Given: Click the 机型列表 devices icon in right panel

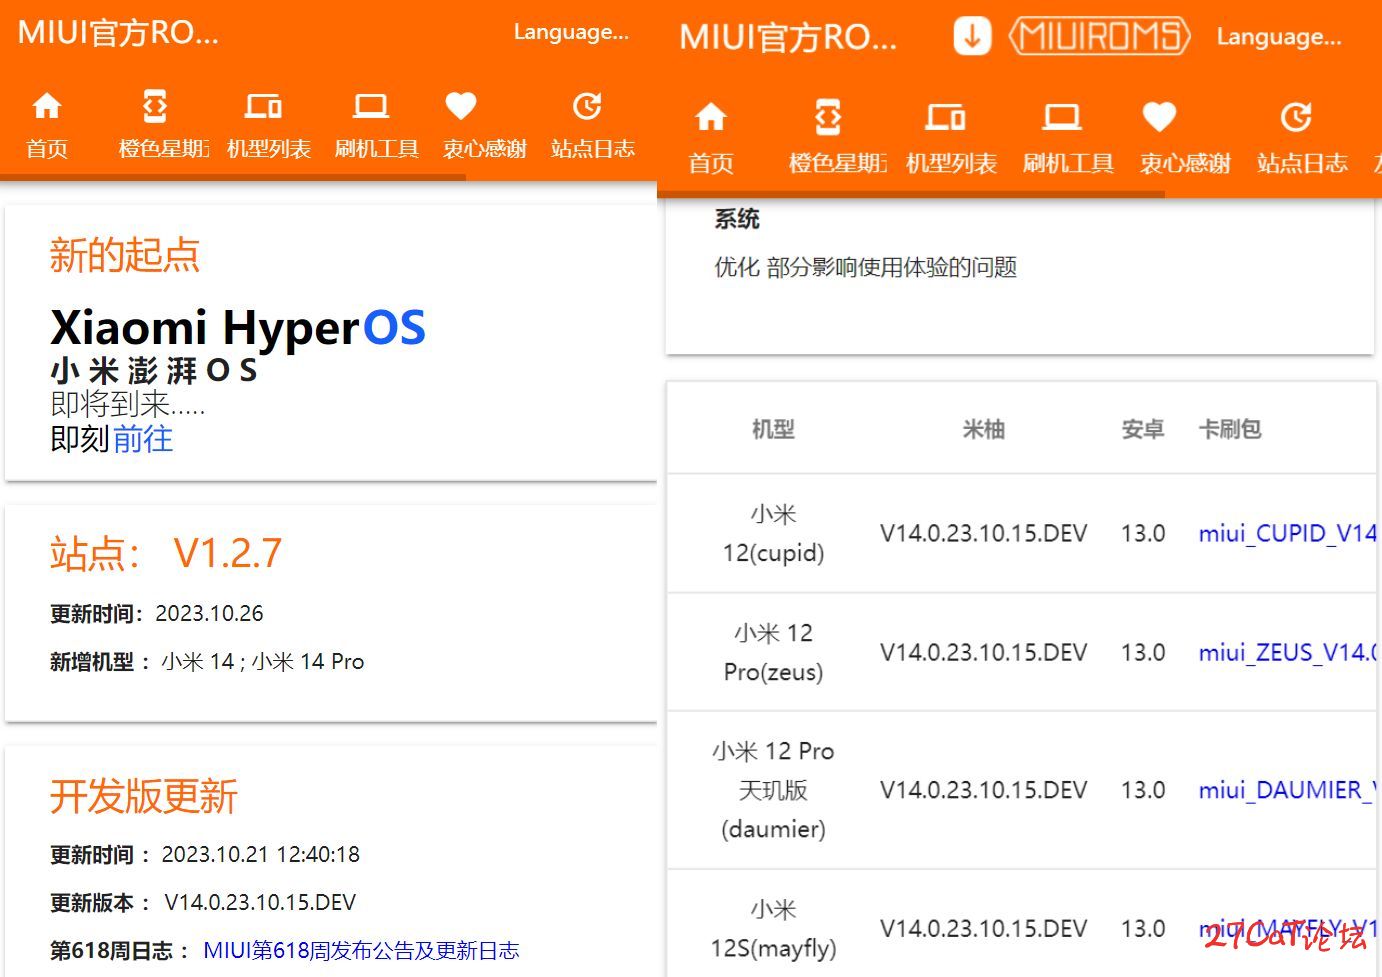Looking at the screenshot, I should [x=945, y=118].
